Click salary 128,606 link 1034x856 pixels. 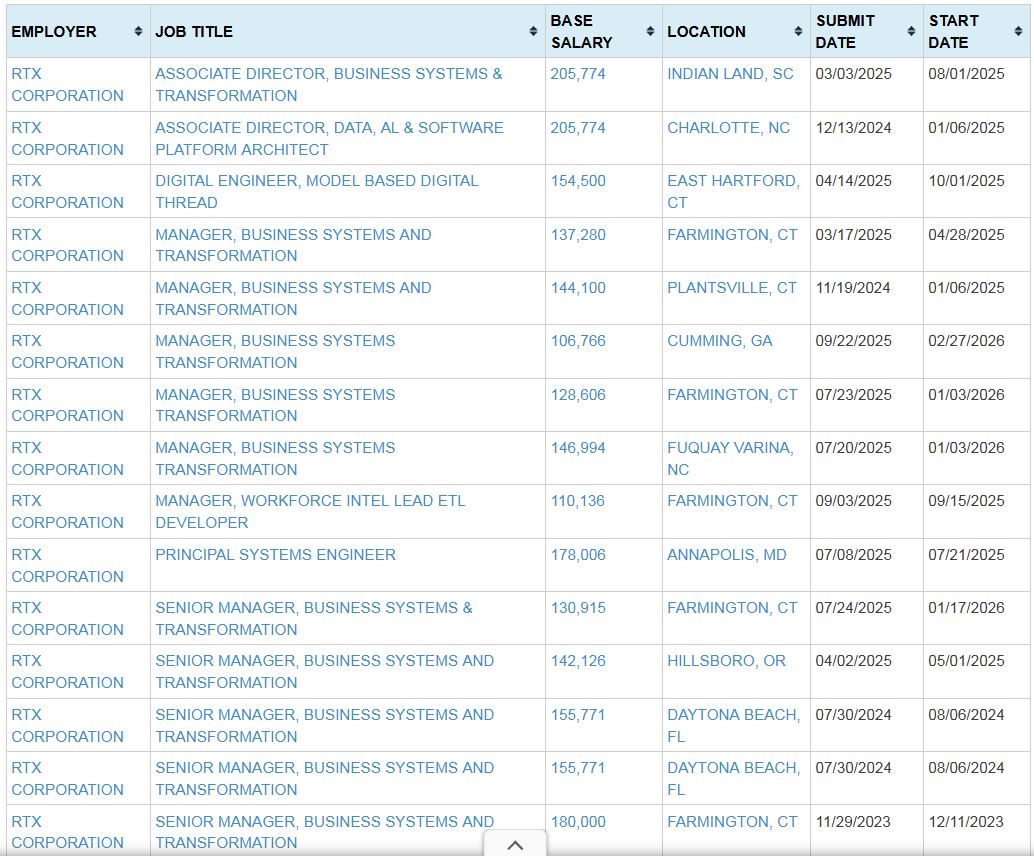coord(578,394)
